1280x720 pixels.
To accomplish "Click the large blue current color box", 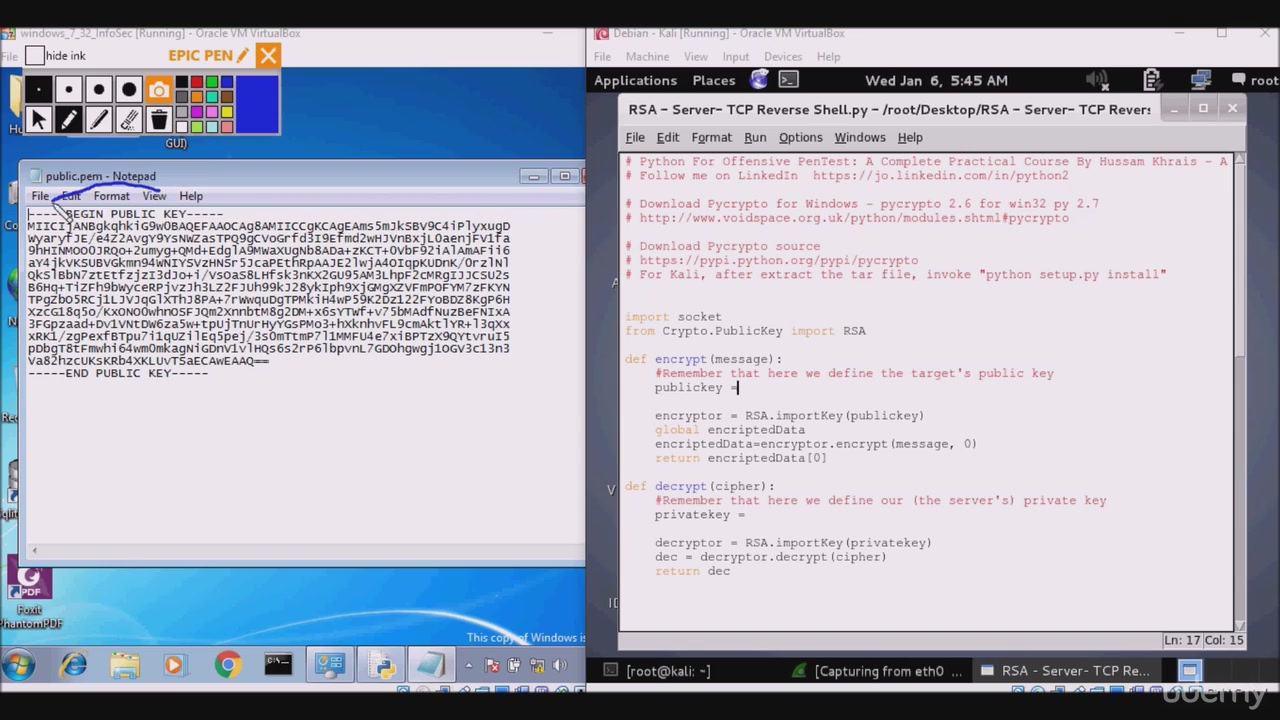I will (257, 105).
